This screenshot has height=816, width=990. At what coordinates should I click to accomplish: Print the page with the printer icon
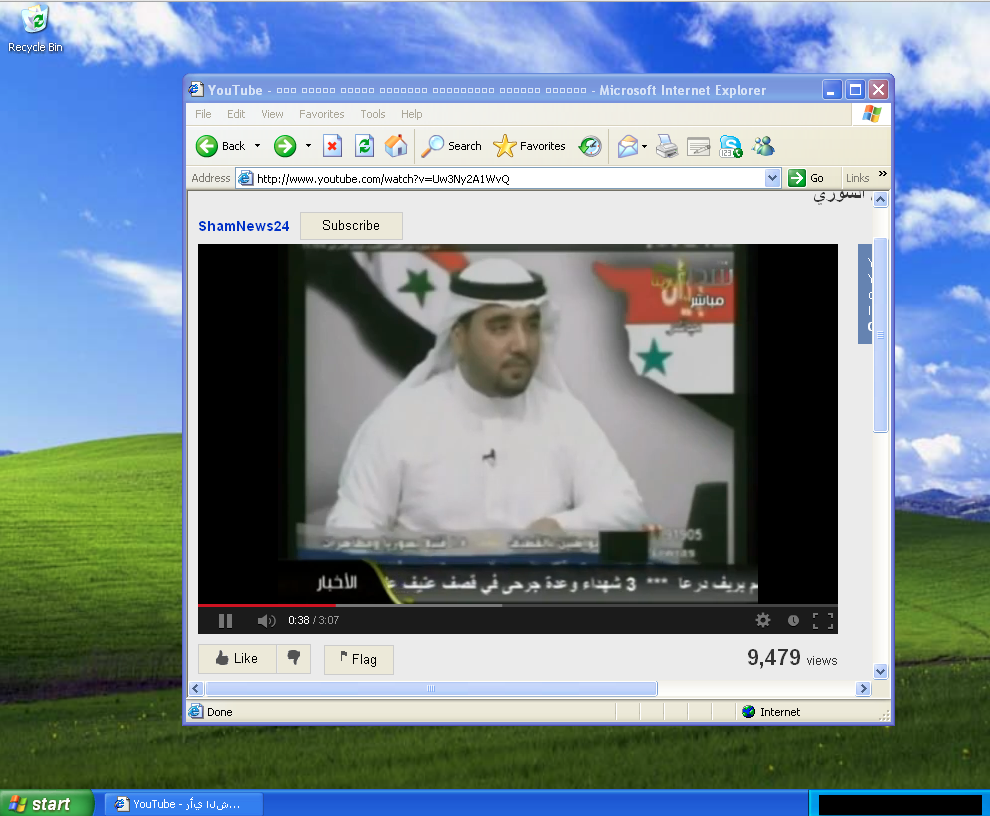pyautogui.click(x=667, y=146)
